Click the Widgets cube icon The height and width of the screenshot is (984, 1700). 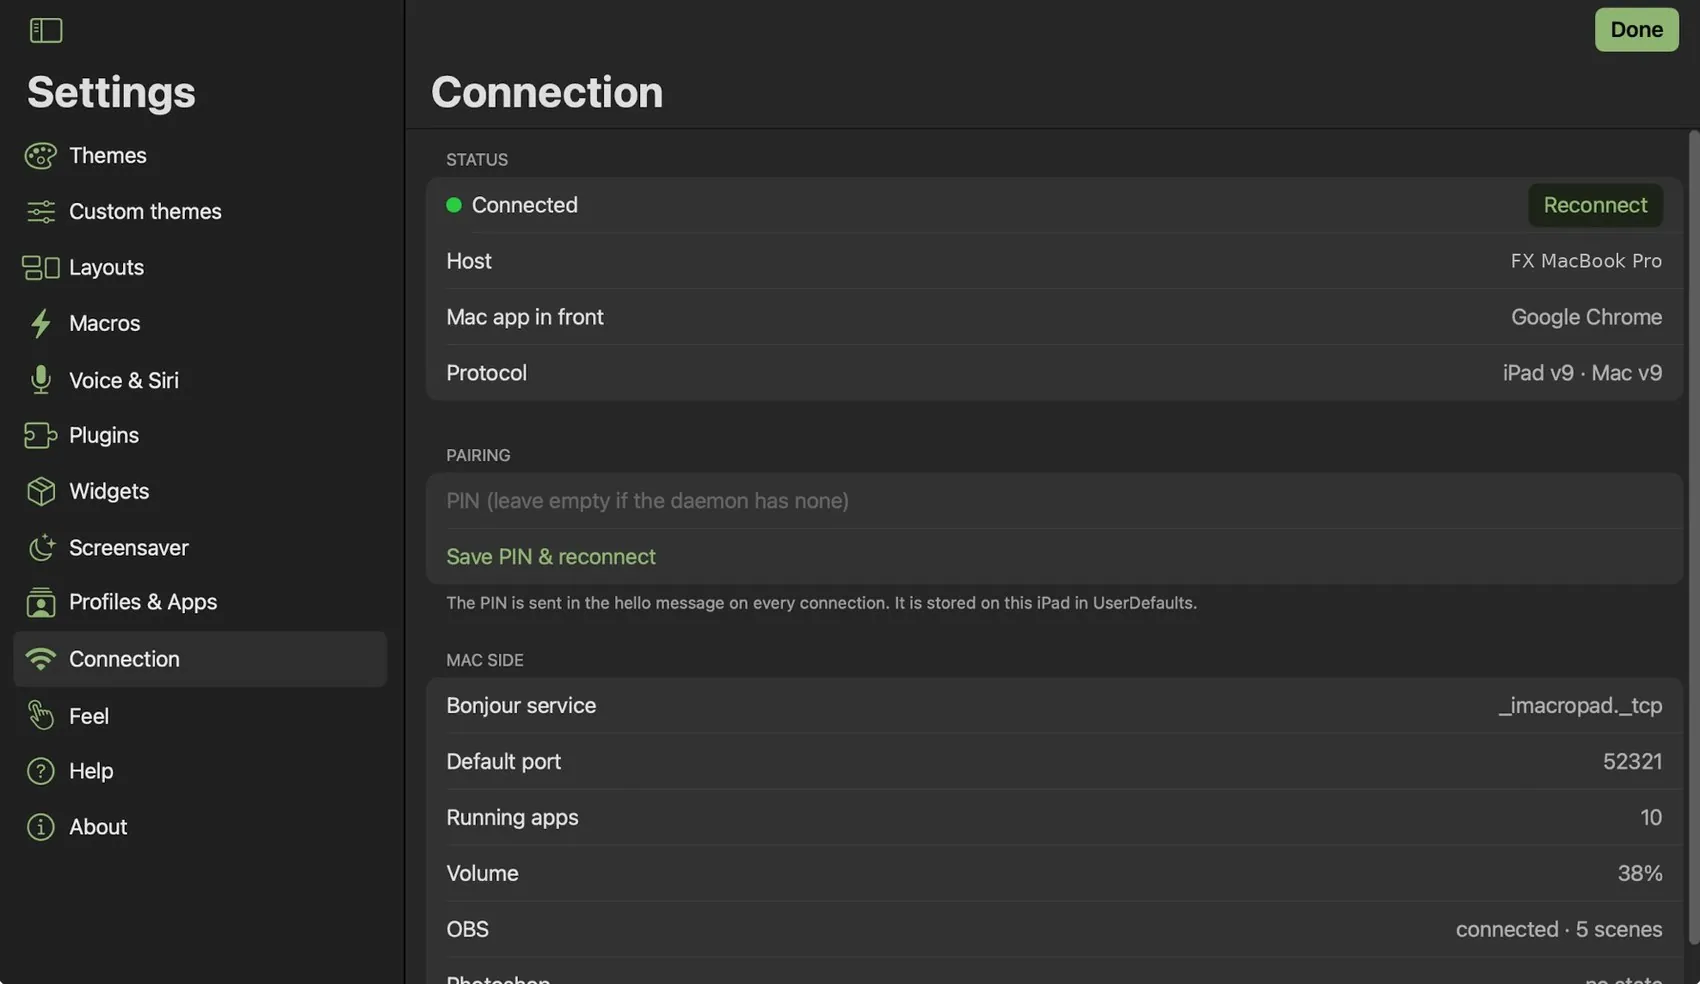(x=41, y=492)
